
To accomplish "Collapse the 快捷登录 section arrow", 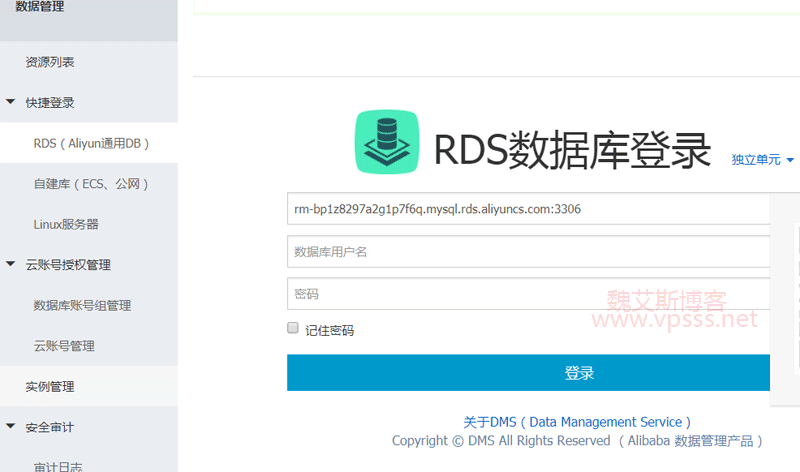I will (11, 102).
